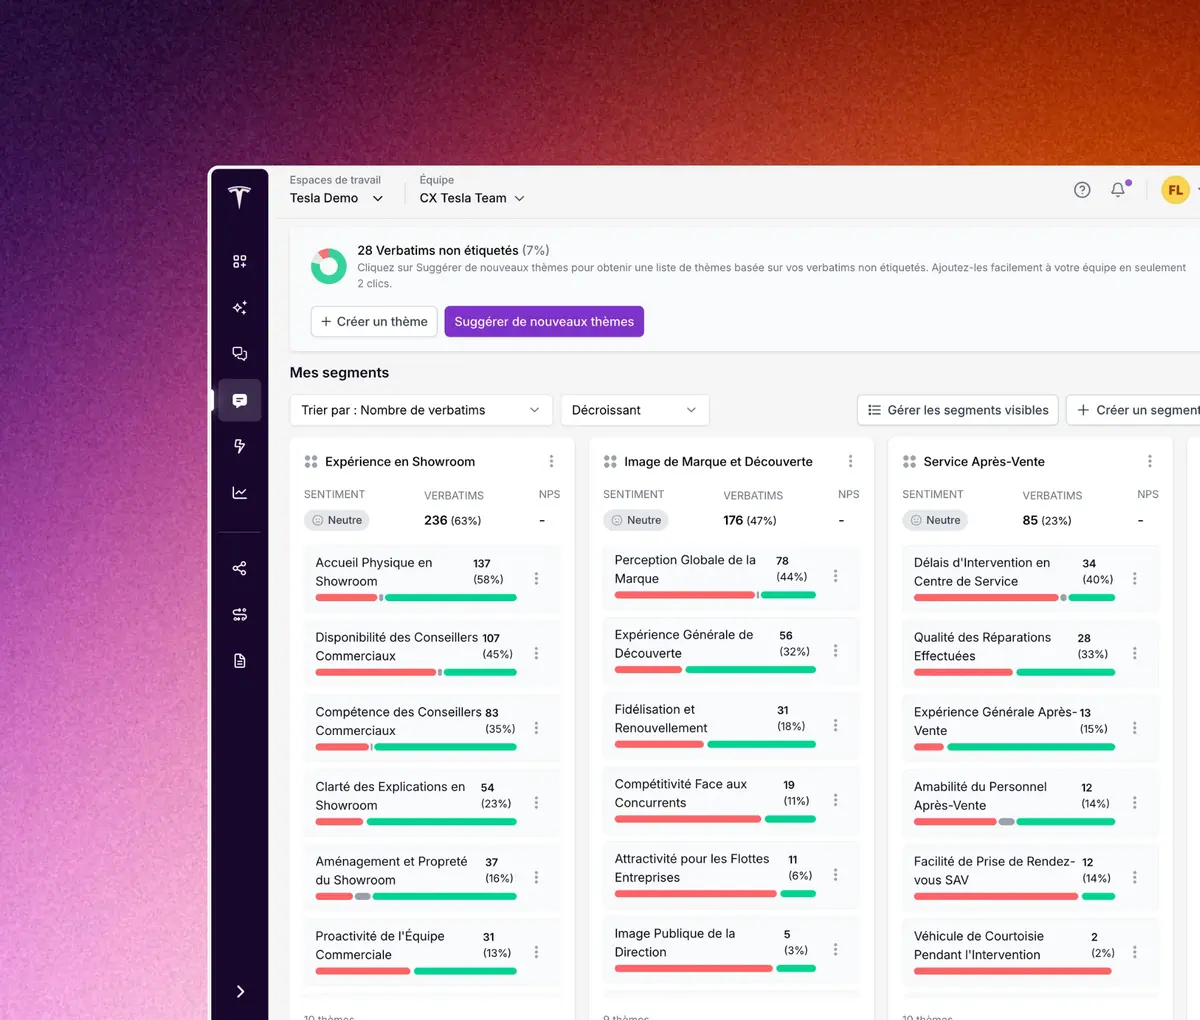Open options for Expérience Générale de Découverte
Viewport: 1200px width, 1020px height.
pyautogui.click(x=835, y=650)
